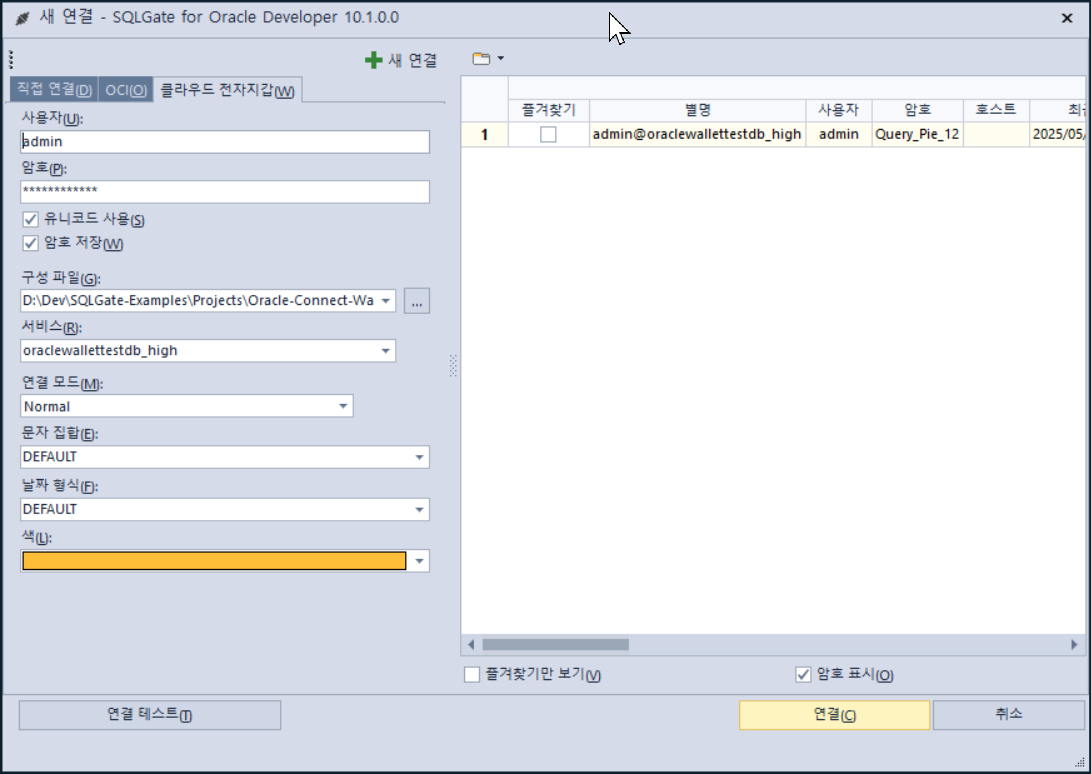The height and width of the screenshot is (774, 1091).
Task: Click the 새 연결 toolbar button label
Action: 413,61
